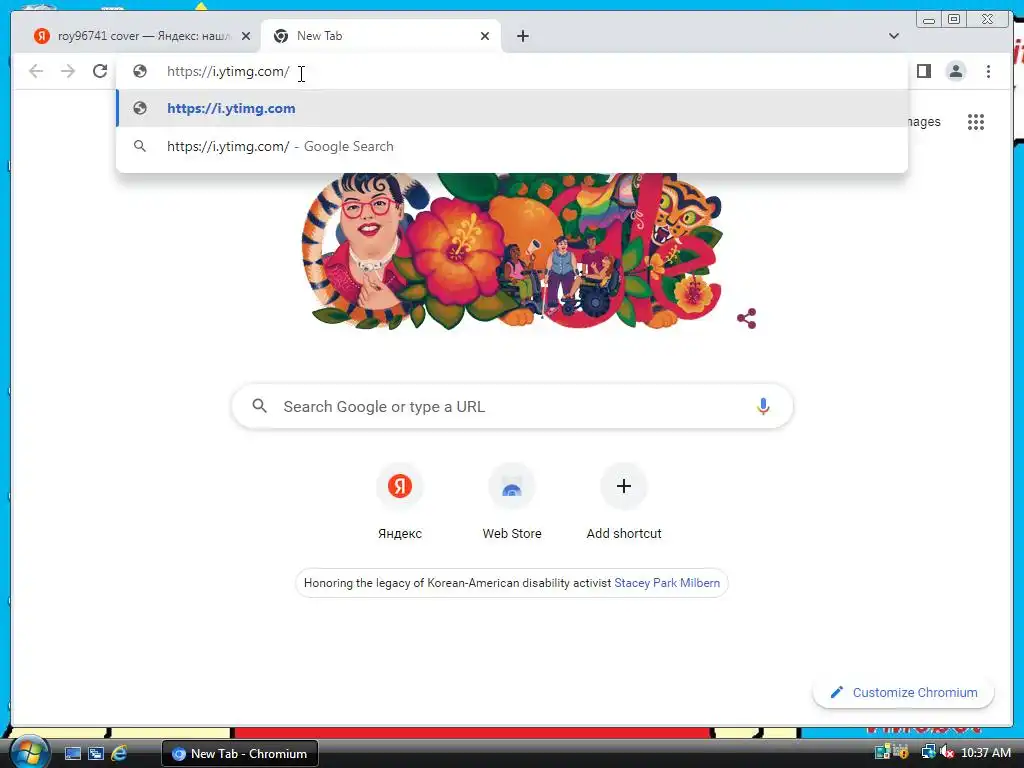Click Show Desktop quick launch icon
This screenshot has height=768, width=1024.
click(72, 753)
